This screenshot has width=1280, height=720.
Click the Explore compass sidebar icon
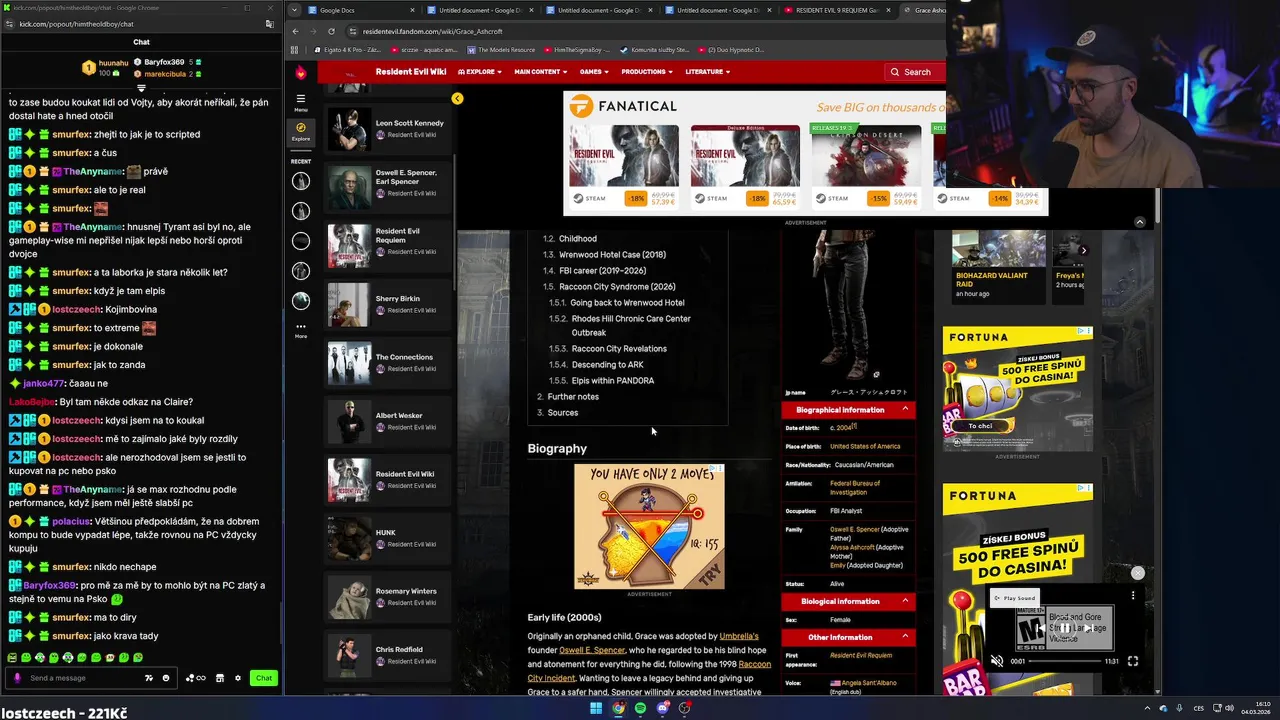click(301, 131)
